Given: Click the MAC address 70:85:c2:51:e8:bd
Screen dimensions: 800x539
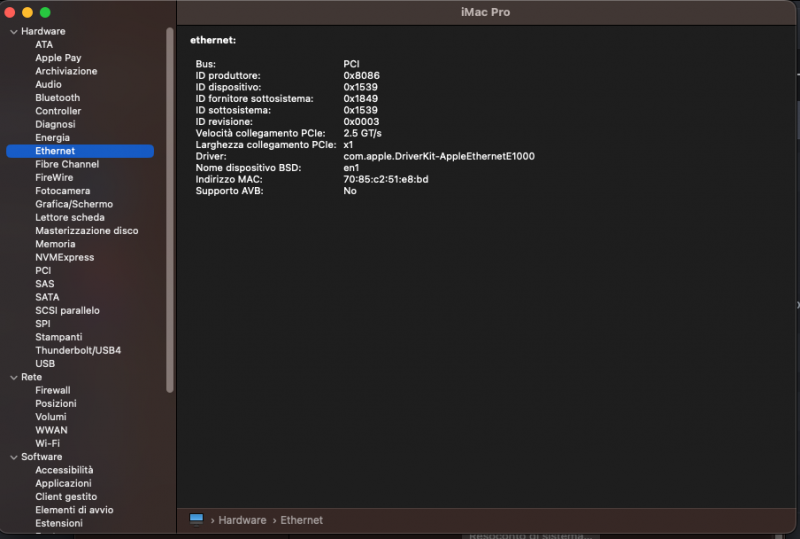Looking at the screenshot, I should pyautogui.click(x=386, y=179).
